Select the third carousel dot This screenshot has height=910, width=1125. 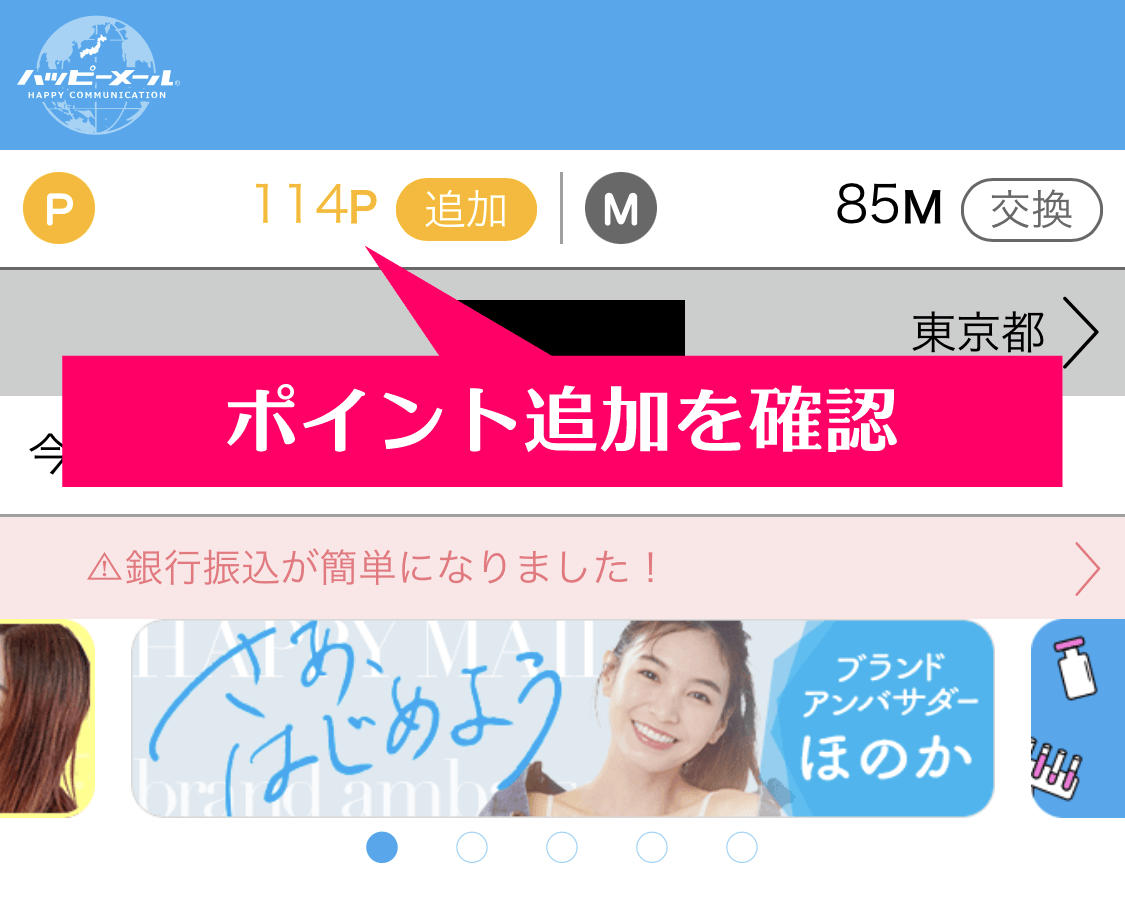click(562, 848)
